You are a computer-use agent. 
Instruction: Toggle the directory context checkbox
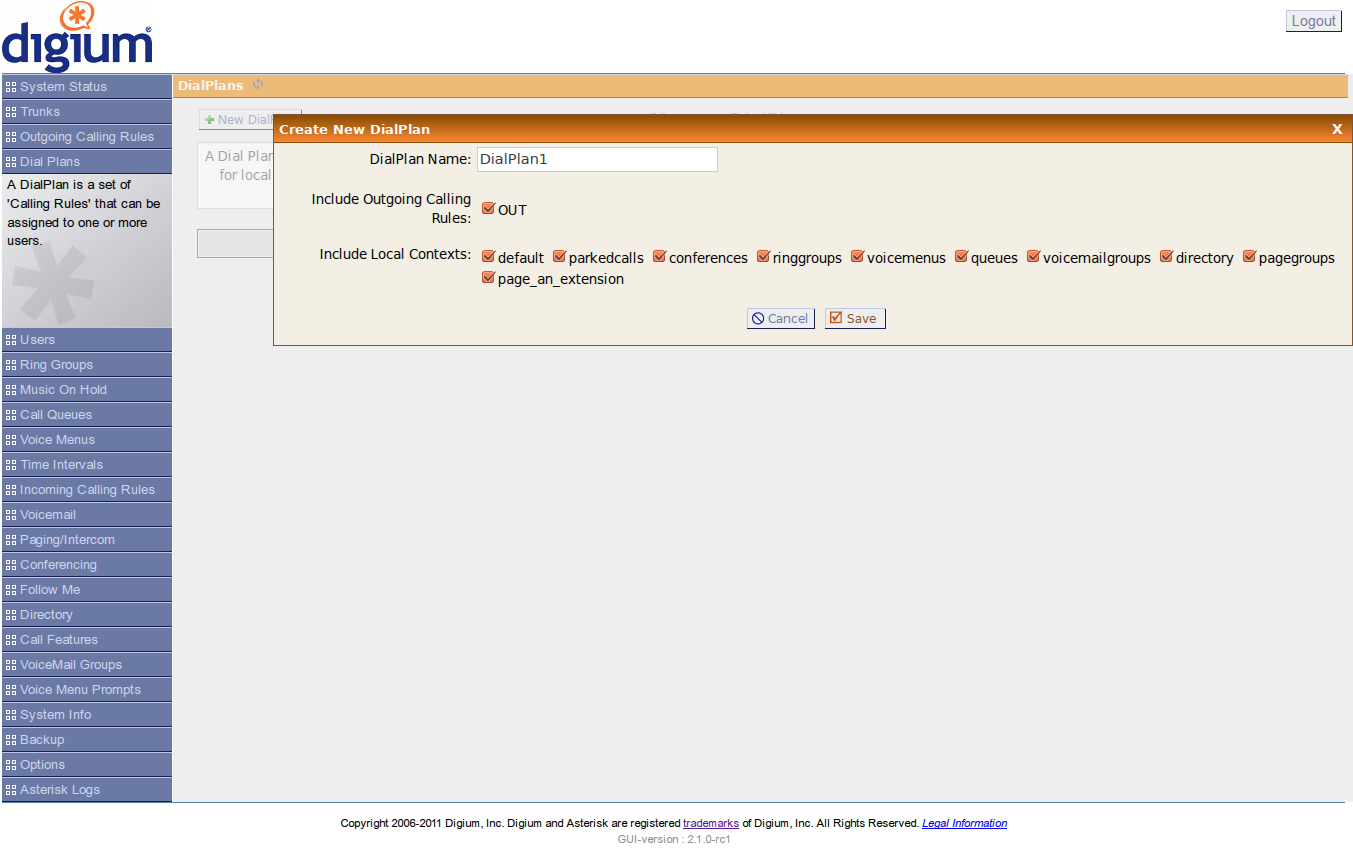pos(1167,257)
